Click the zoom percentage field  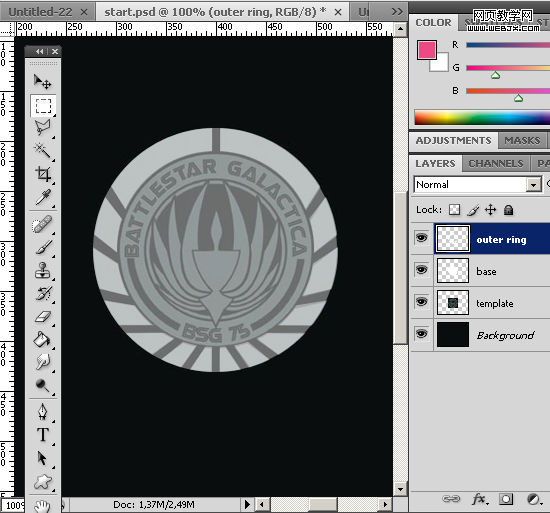pos(14,505)
